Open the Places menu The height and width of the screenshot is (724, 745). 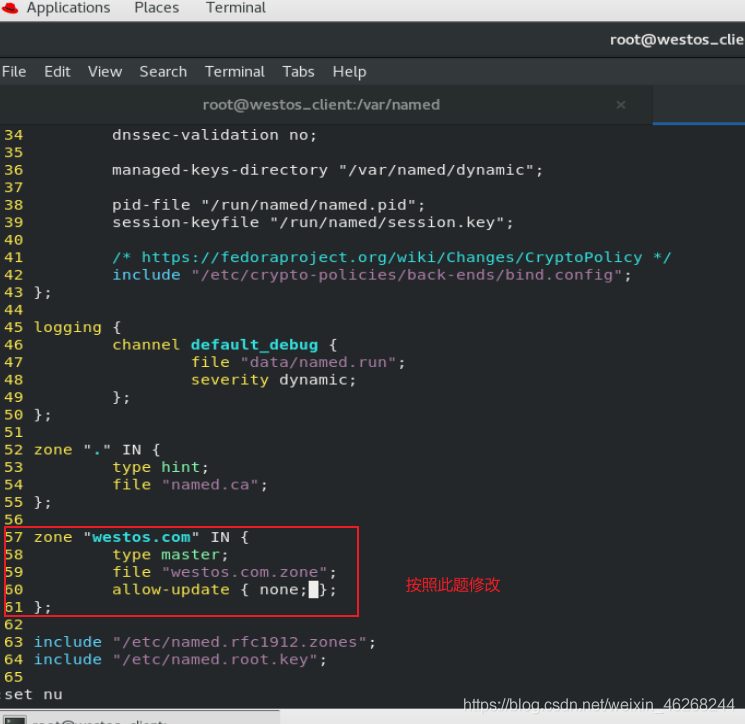pos(156,8)
